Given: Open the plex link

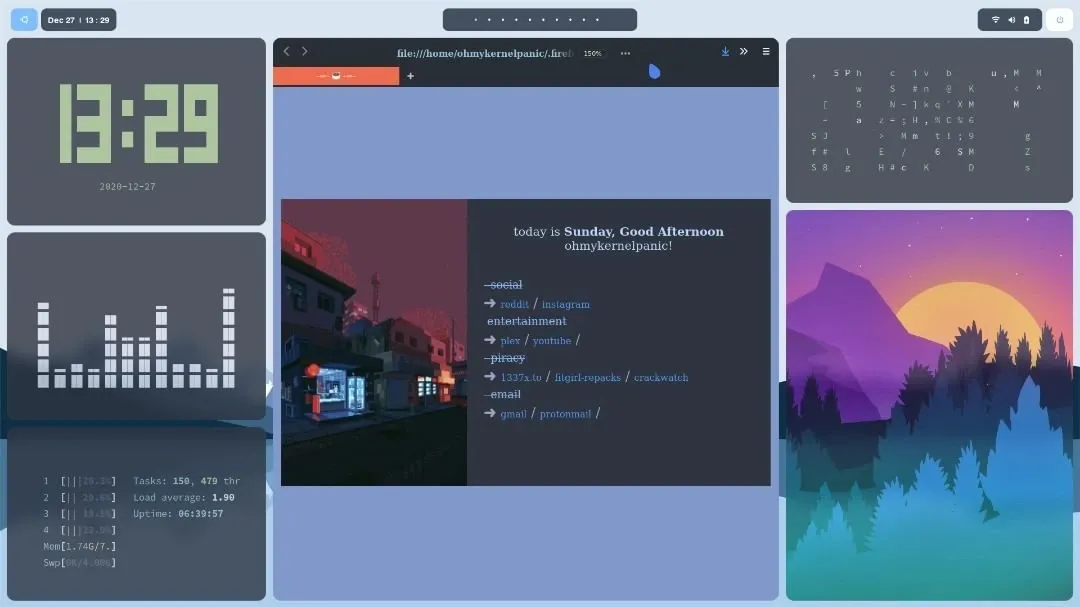Looking at the screenshot, I should pos(510,341).
